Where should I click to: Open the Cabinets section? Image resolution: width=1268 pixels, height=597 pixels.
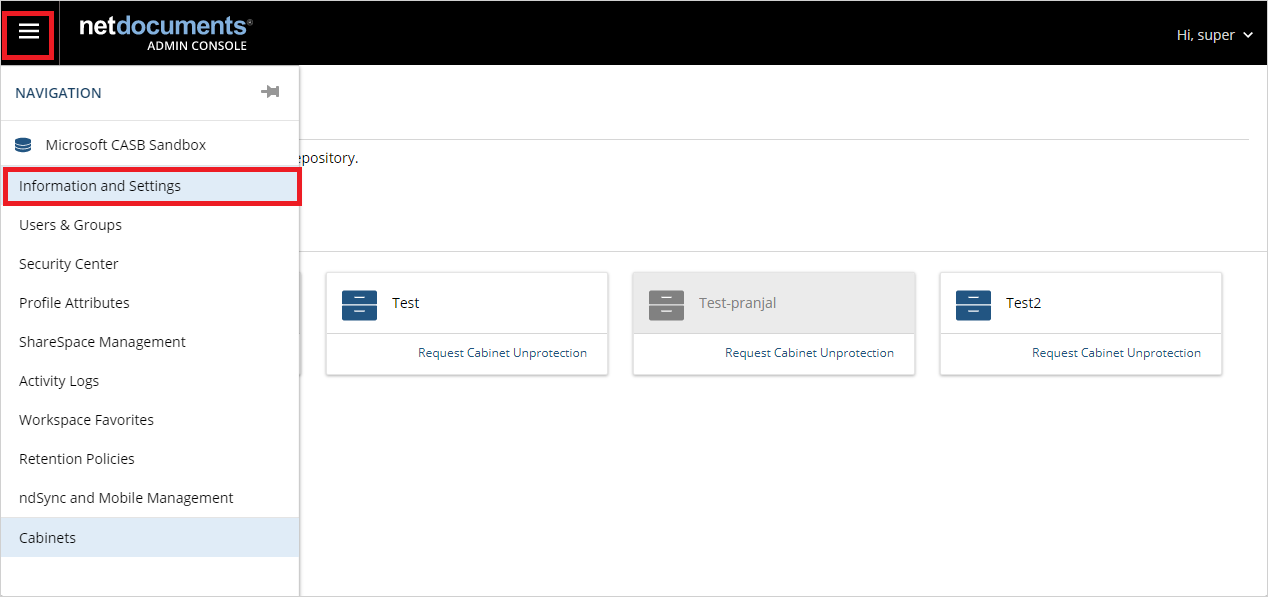[x=47, y=537]
